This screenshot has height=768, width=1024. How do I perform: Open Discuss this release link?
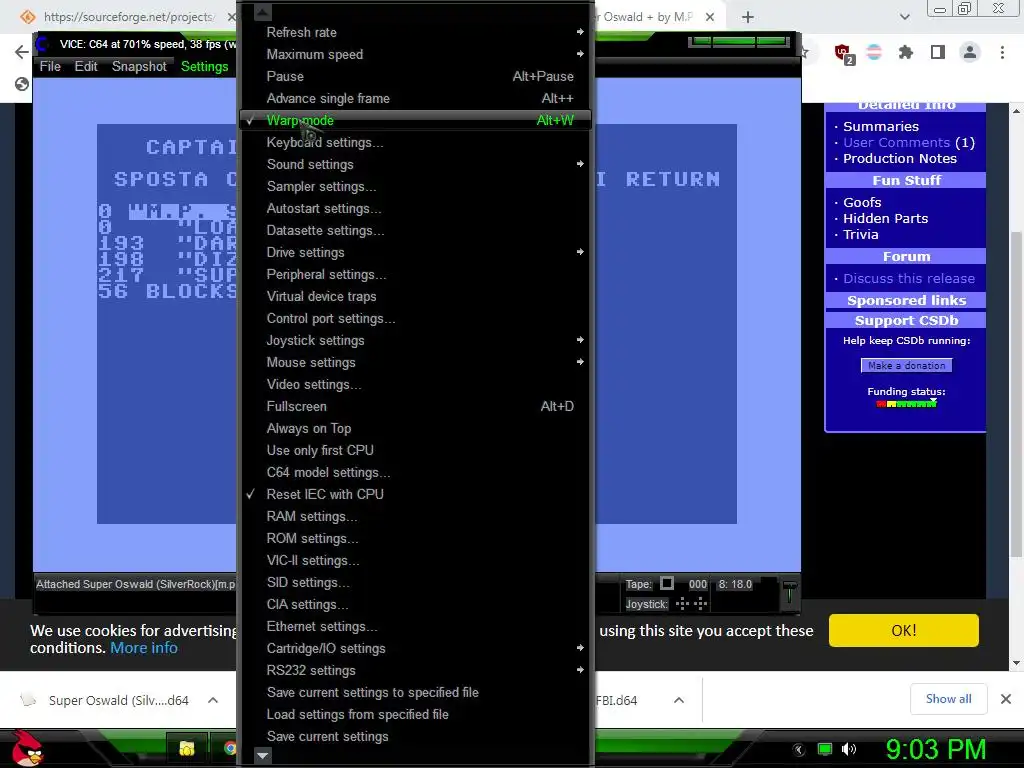908,279
